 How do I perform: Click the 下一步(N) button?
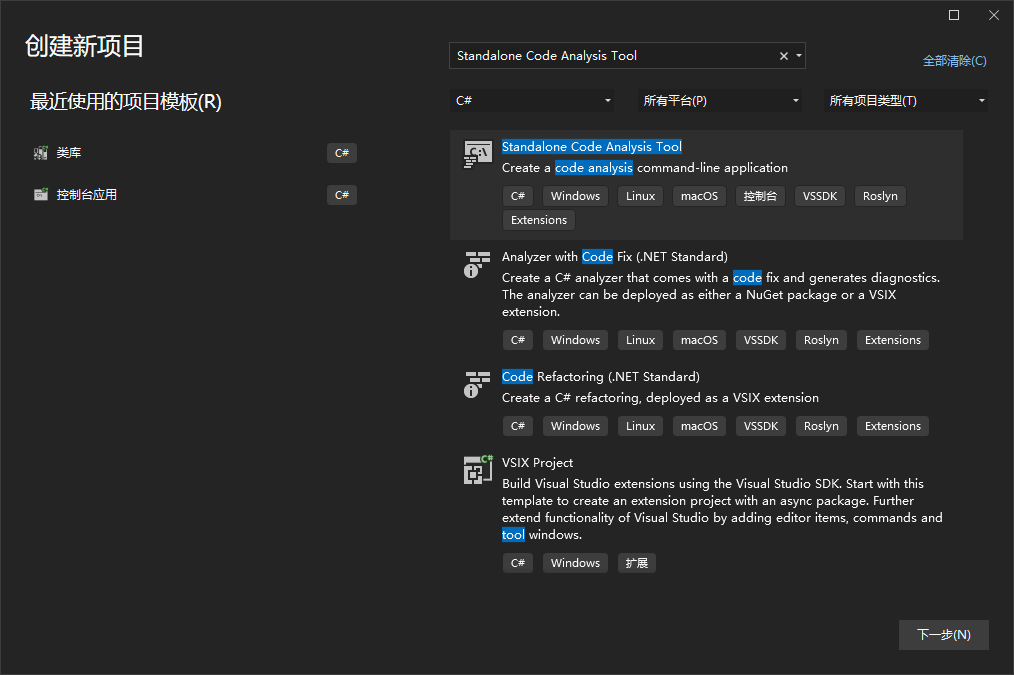(x=943, y=635)
